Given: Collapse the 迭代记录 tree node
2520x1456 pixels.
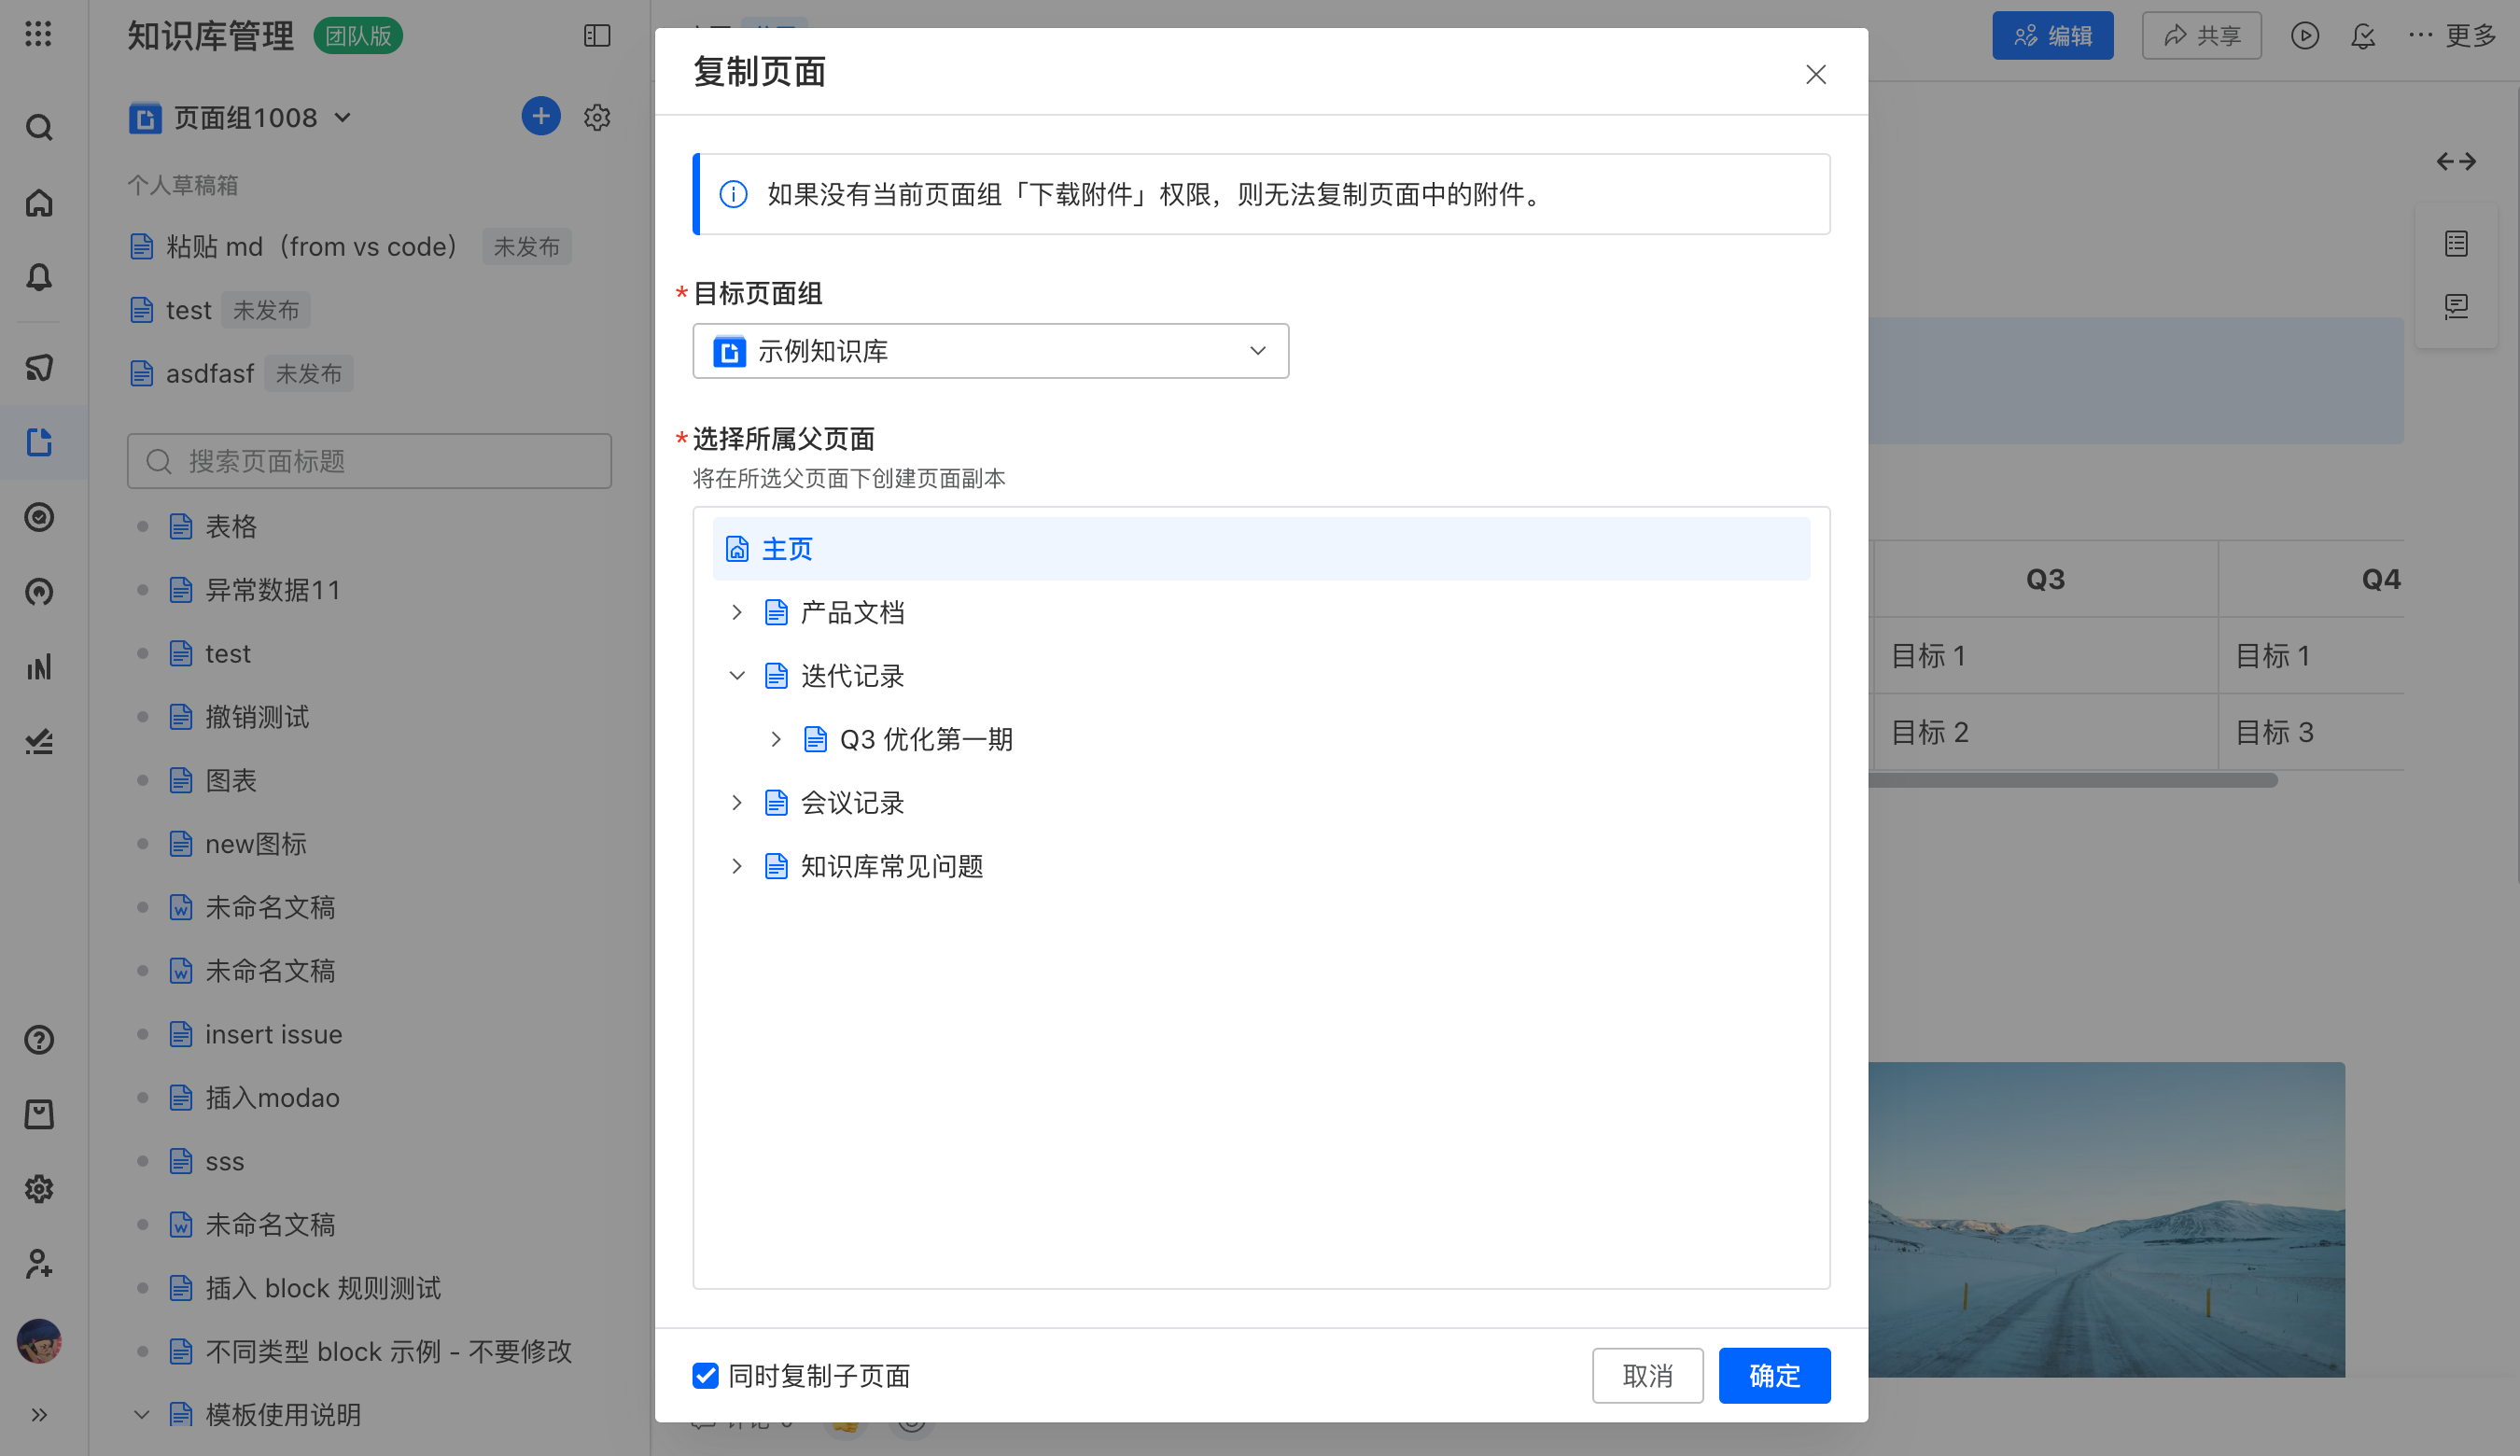Looking at the screenshot, I should click(736, 676).
